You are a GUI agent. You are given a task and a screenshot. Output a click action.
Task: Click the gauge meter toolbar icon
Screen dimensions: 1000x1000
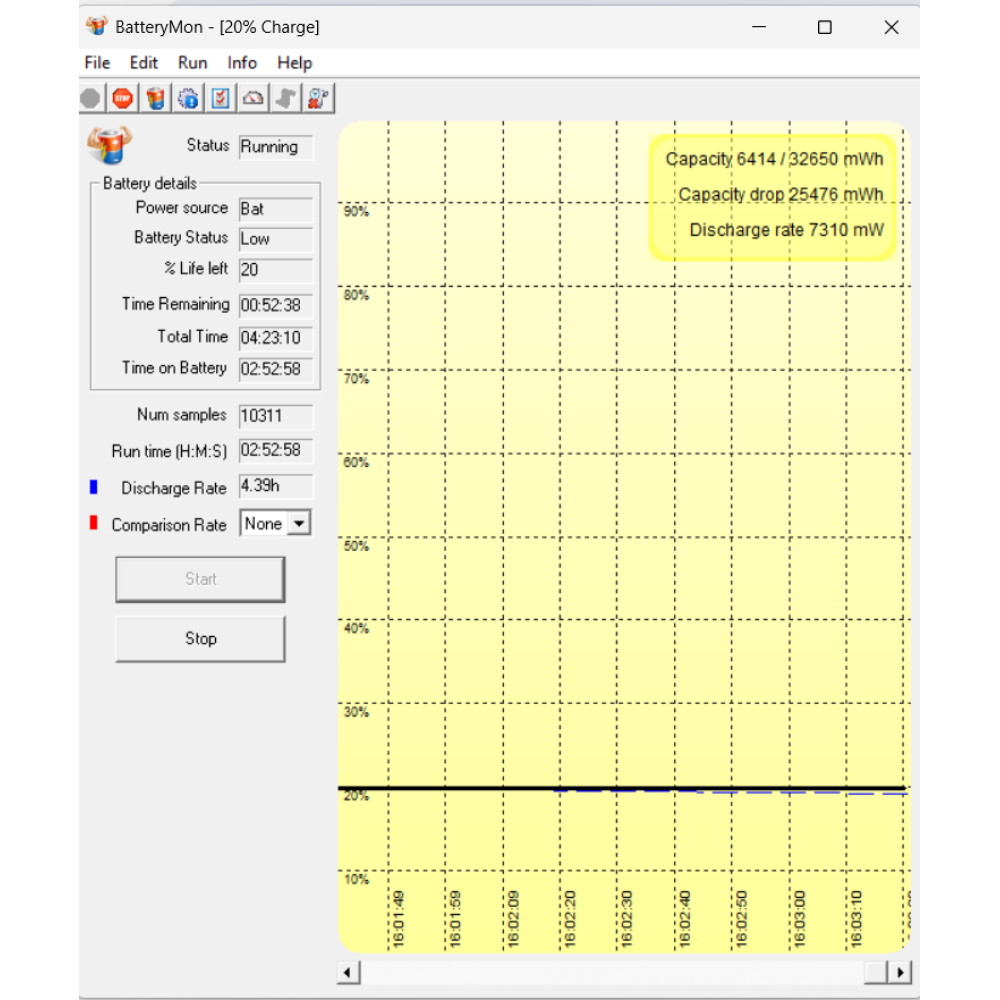253,98
